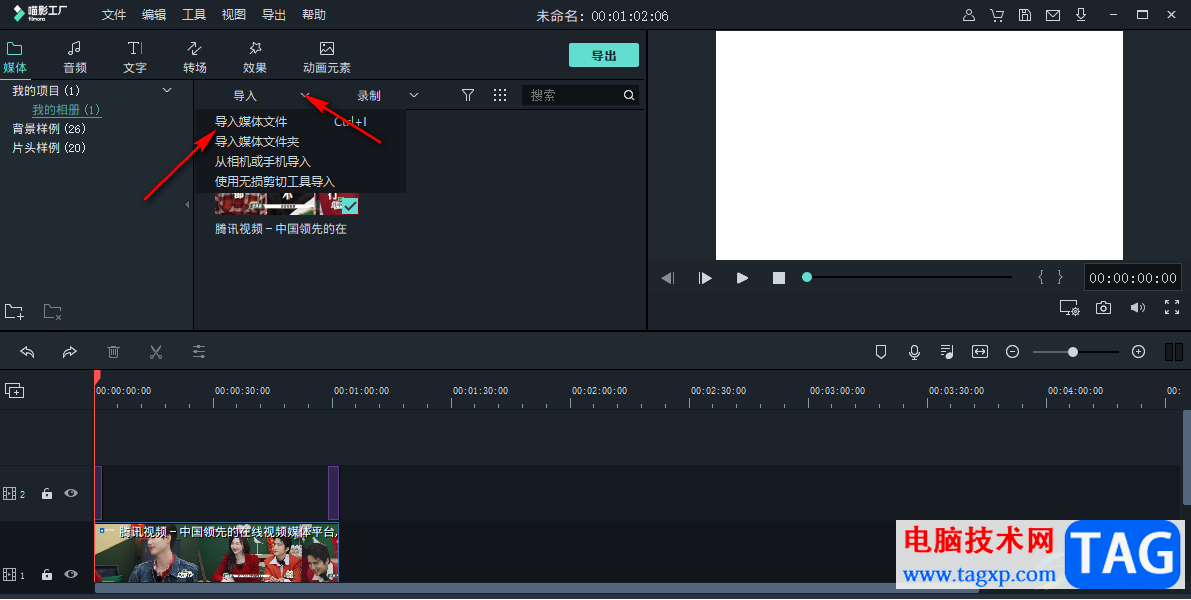Click the Import (导入) label
Image resolution: width=1191 pixels, height=600 pixels.
tap(245, 96)
